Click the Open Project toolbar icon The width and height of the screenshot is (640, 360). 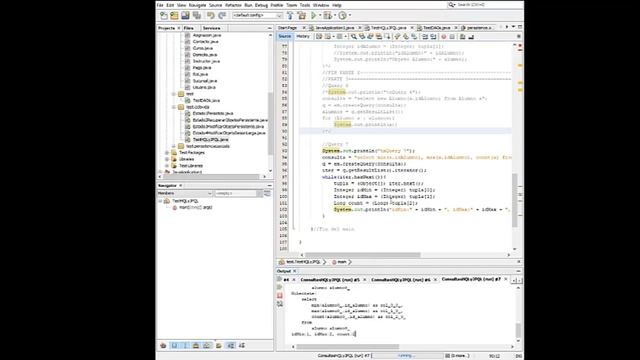(x=185, y=16)
